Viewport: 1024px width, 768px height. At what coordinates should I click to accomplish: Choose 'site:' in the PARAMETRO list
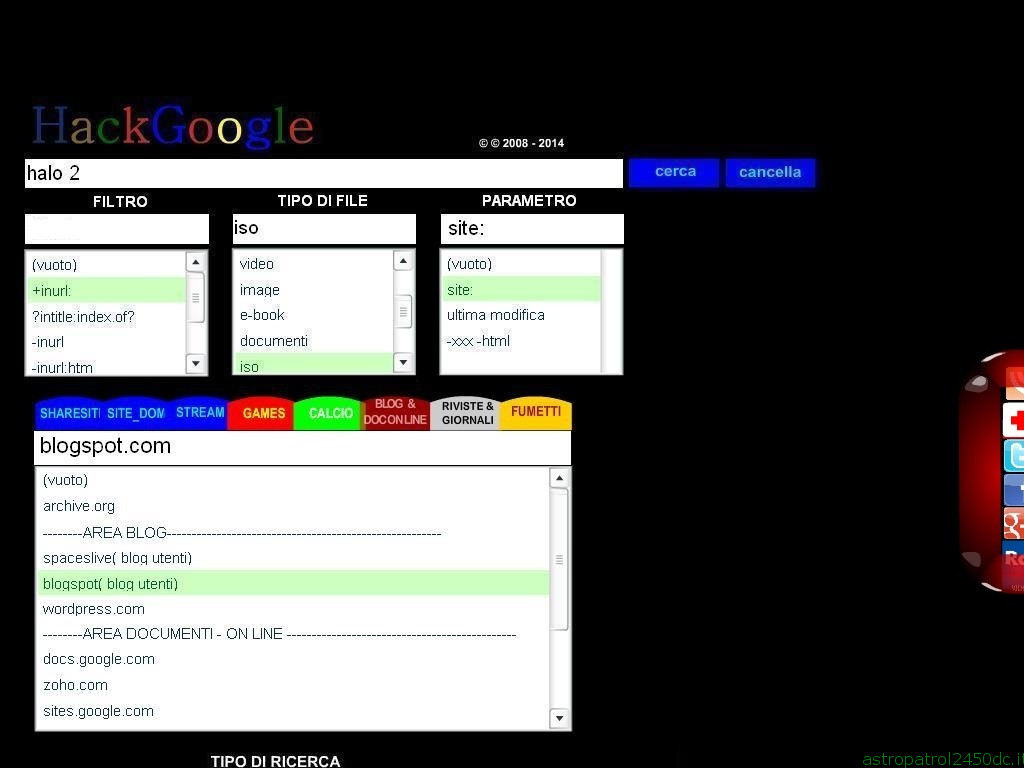[521, 289]
